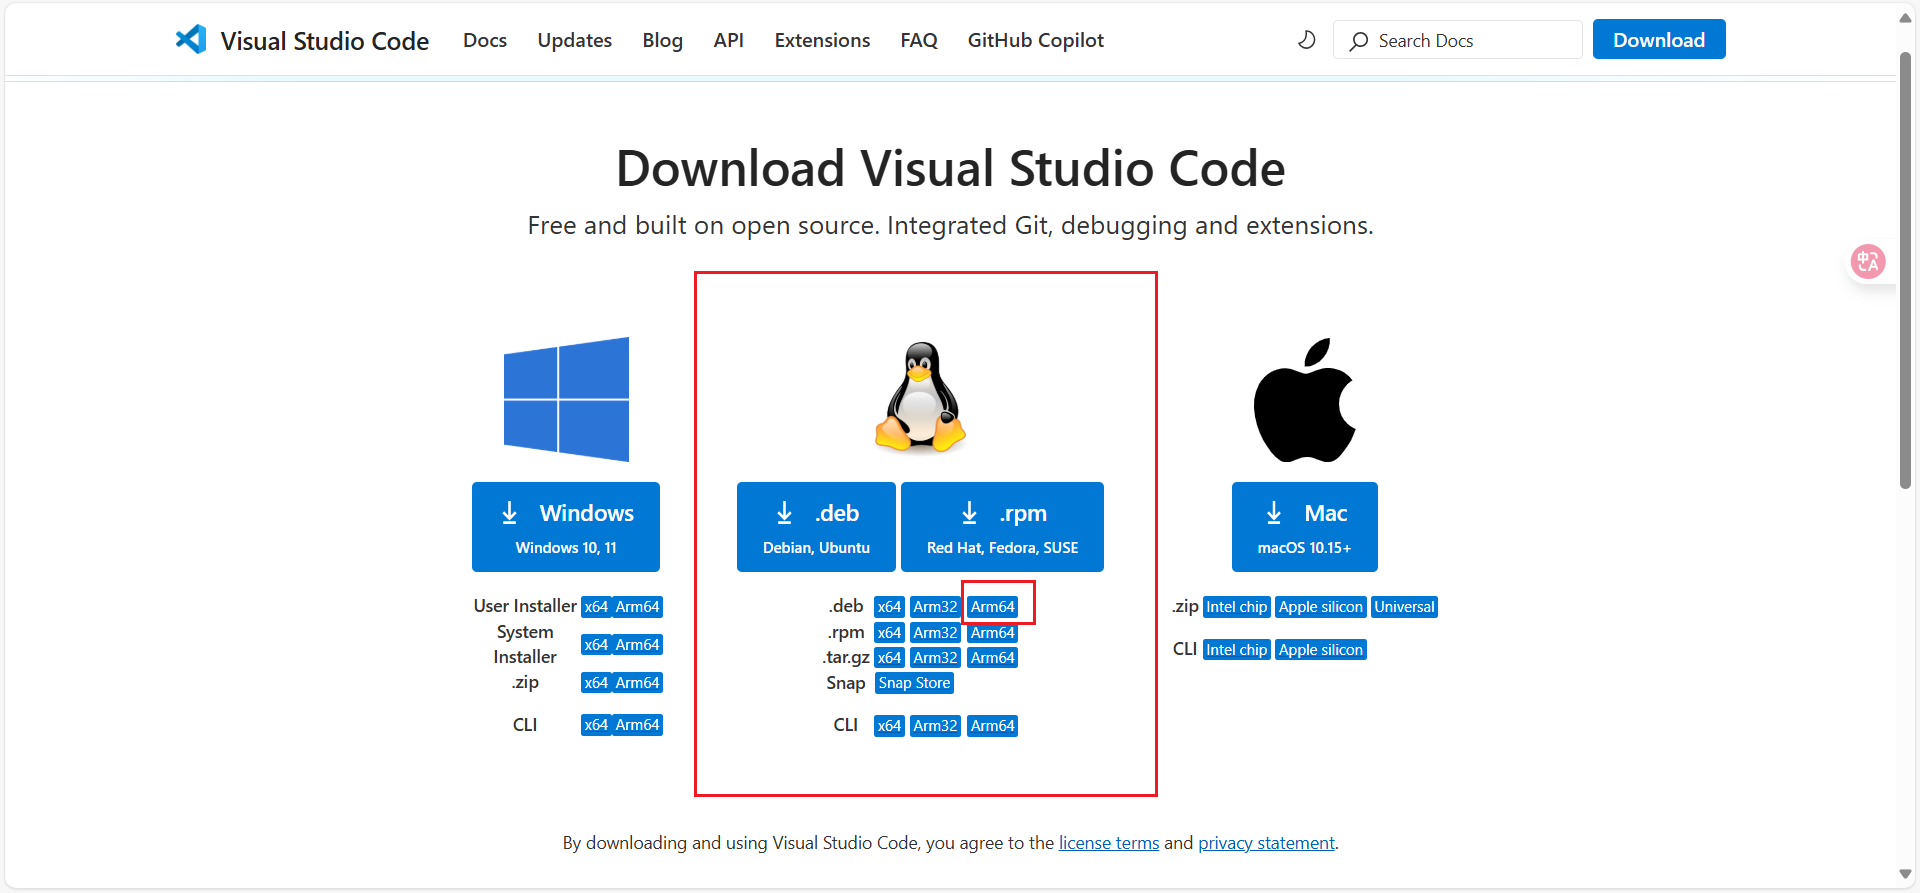The width and height of the screenshot is (1920, 893).
Task: Download Windows .zip x64
Action: (x=596, y=683)
